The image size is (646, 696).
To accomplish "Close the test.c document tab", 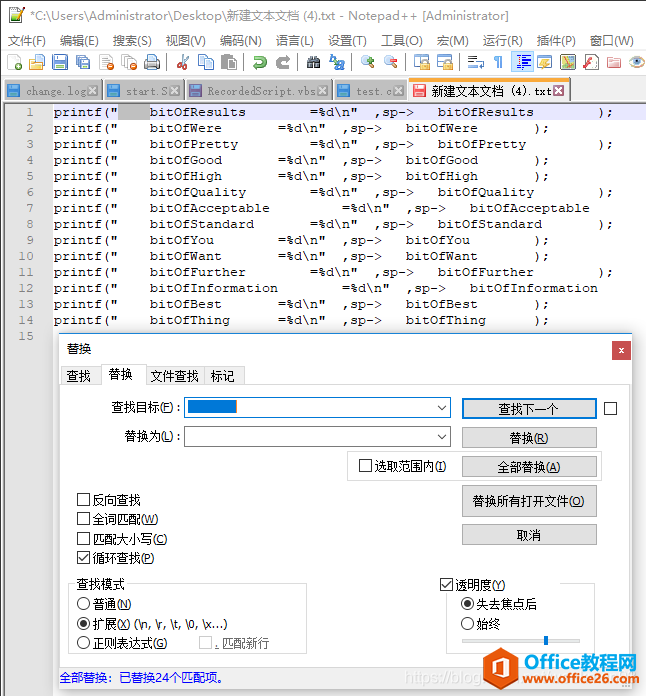I will [398, 91].
